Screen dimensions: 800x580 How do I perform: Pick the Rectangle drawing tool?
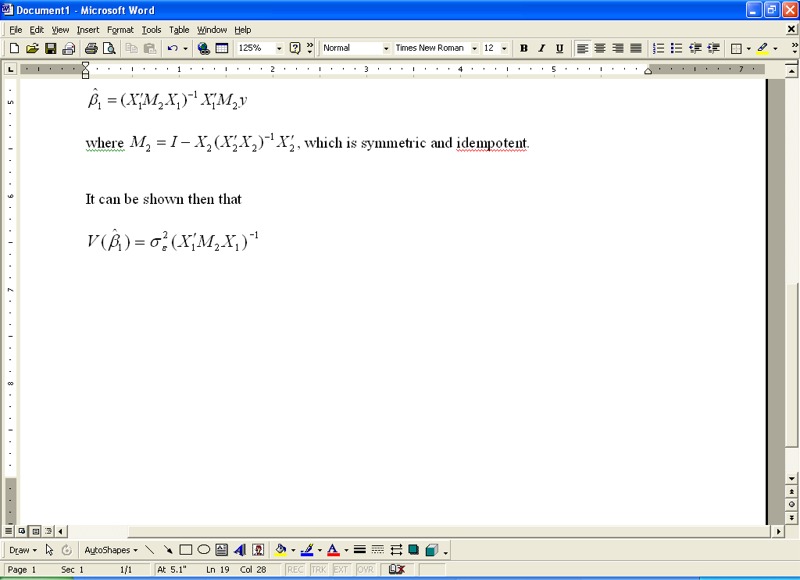[x=185, y=550]
